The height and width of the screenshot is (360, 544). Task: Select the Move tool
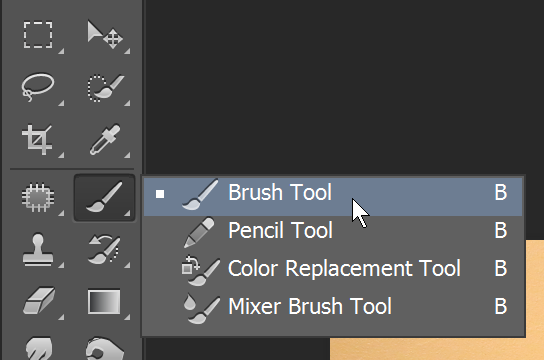105,35
